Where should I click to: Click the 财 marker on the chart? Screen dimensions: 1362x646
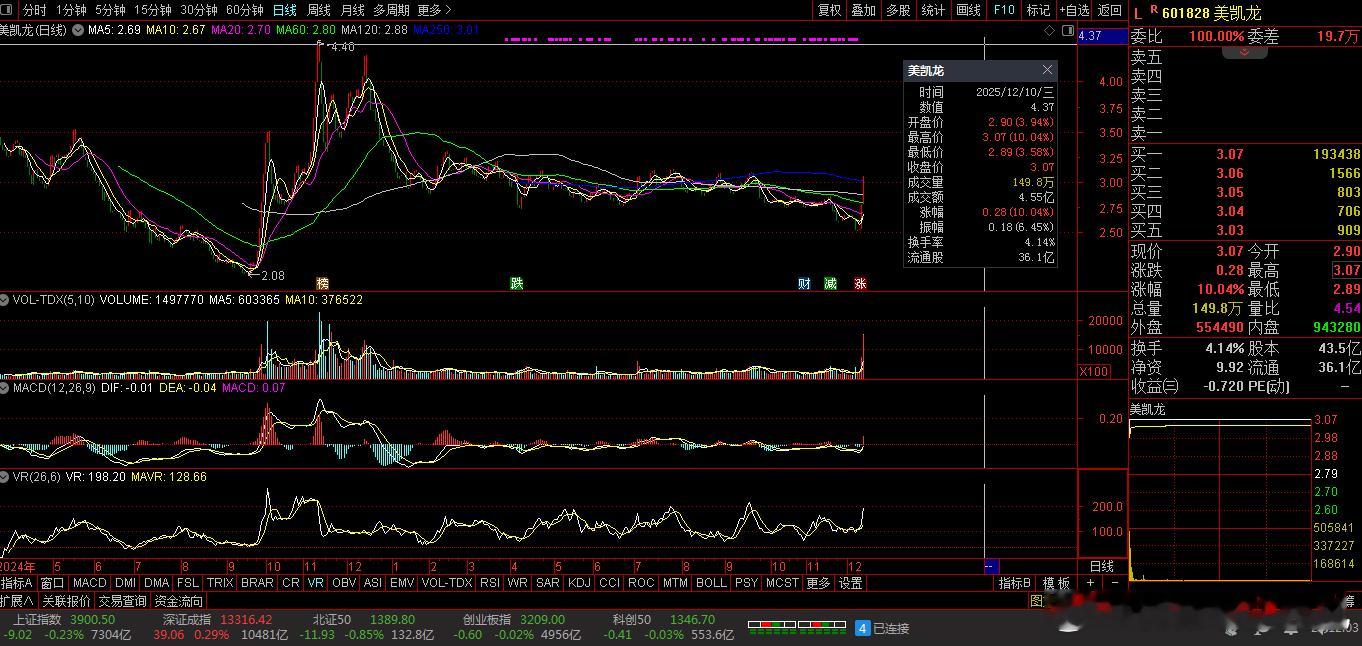[804, 284]
